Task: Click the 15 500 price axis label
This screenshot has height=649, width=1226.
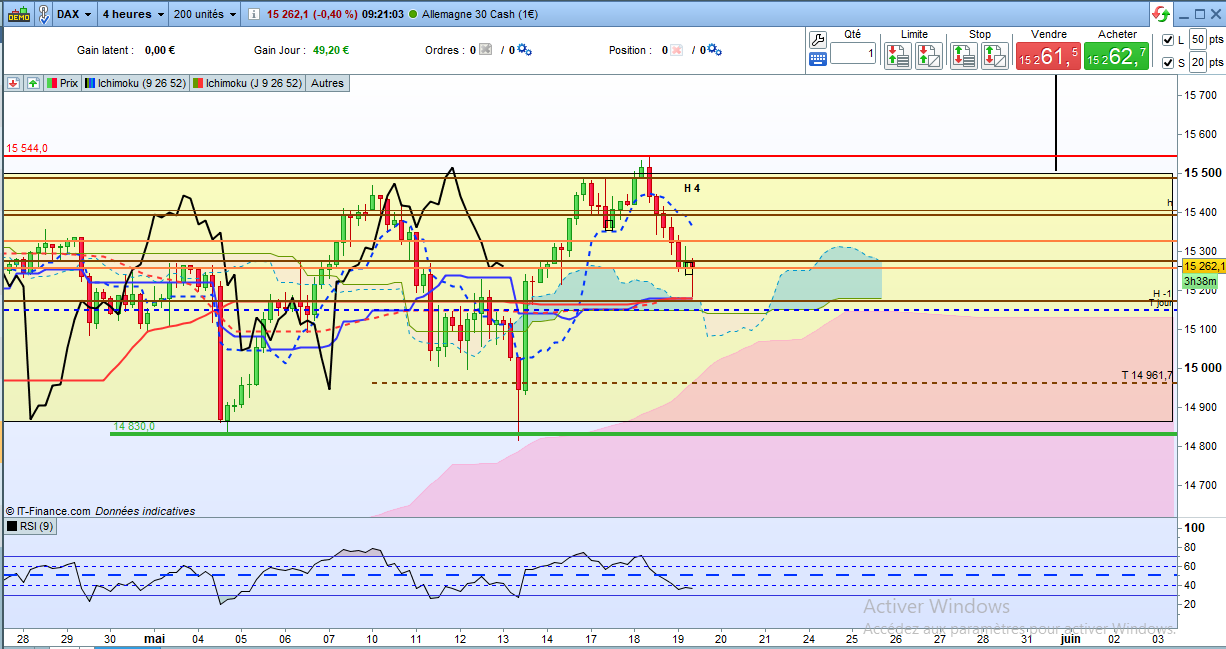Action: pos(1203,173)
